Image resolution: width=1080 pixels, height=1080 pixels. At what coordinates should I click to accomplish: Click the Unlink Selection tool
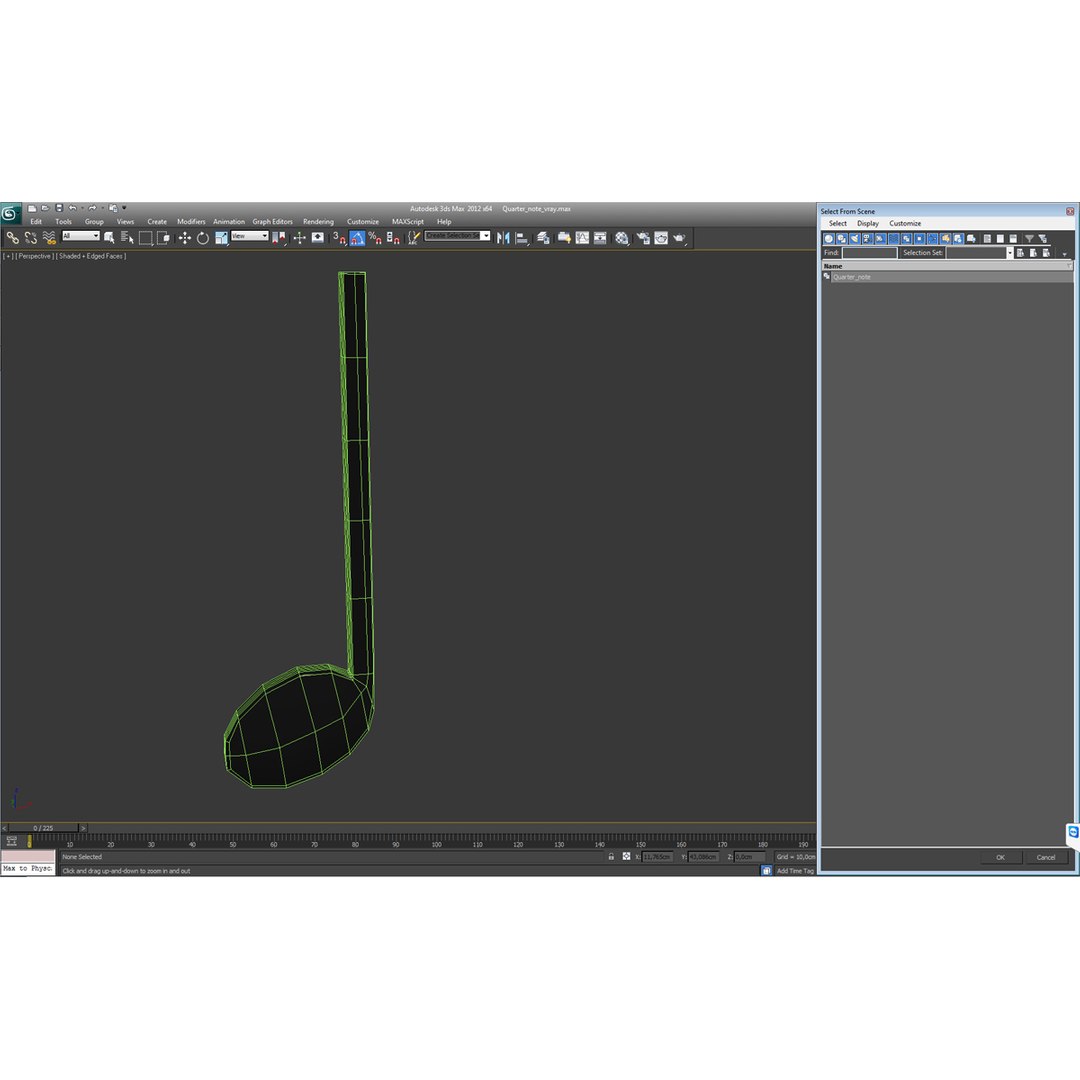click(x=30, y=238)
